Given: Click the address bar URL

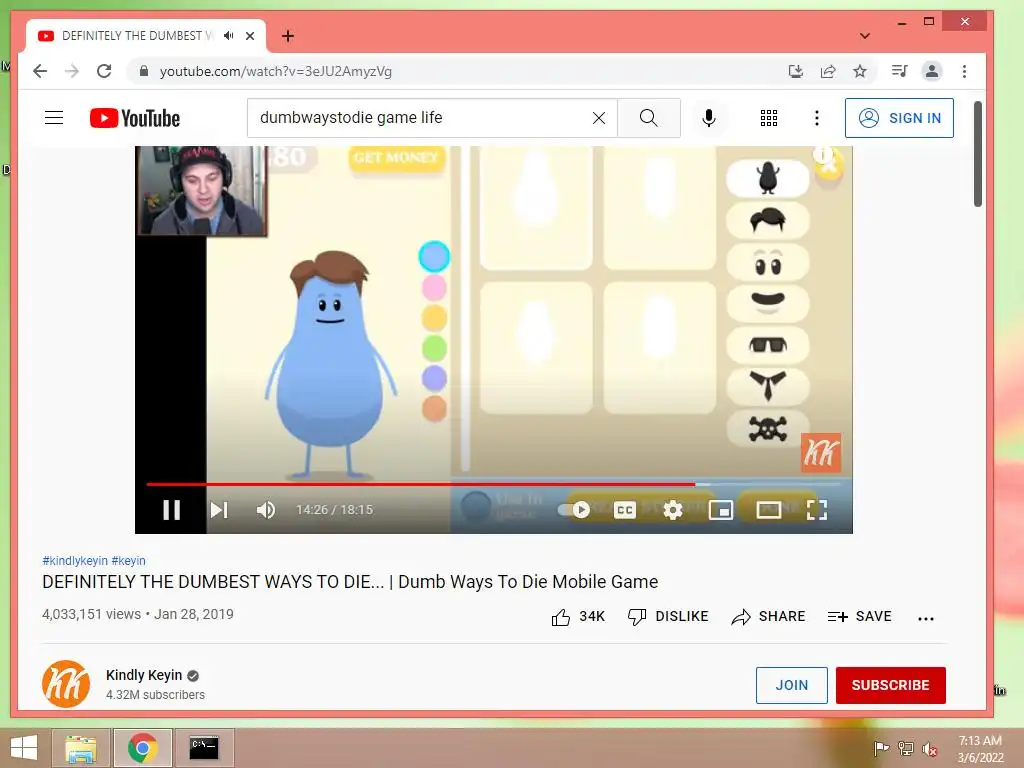Looking at the screenshot, I should click(x=276, y=71).
